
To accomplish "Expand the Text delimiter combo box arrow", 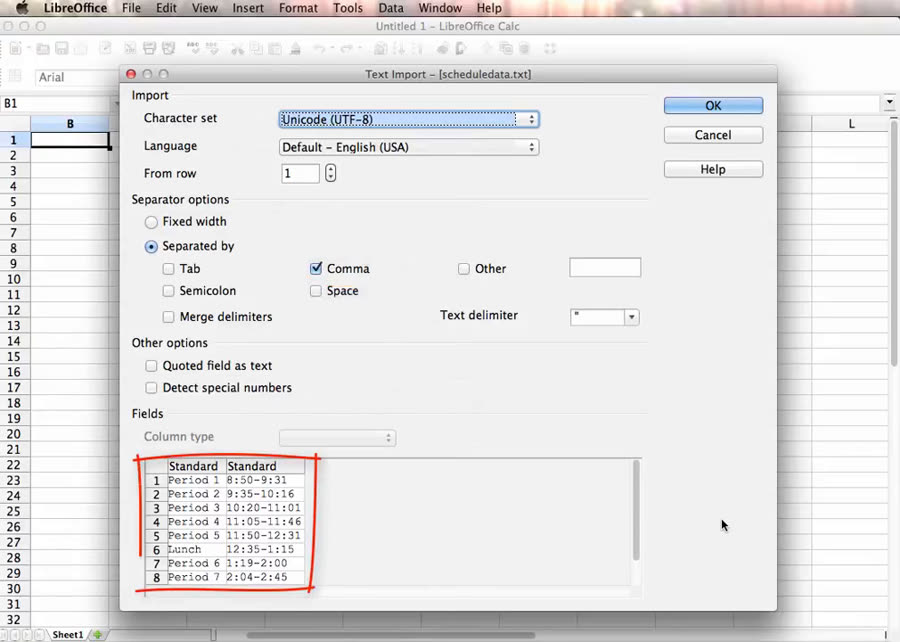I will pyautogui.click(x=631, y=317).
